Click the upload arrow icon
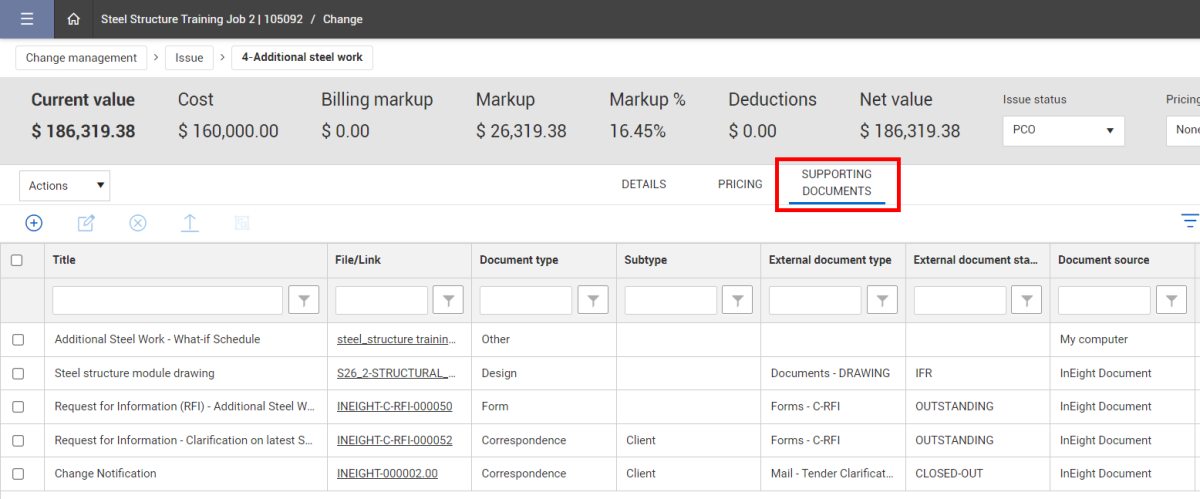The height and width of the screenshot is (499, 1200). pyautogui.click(x=189, y=223)
